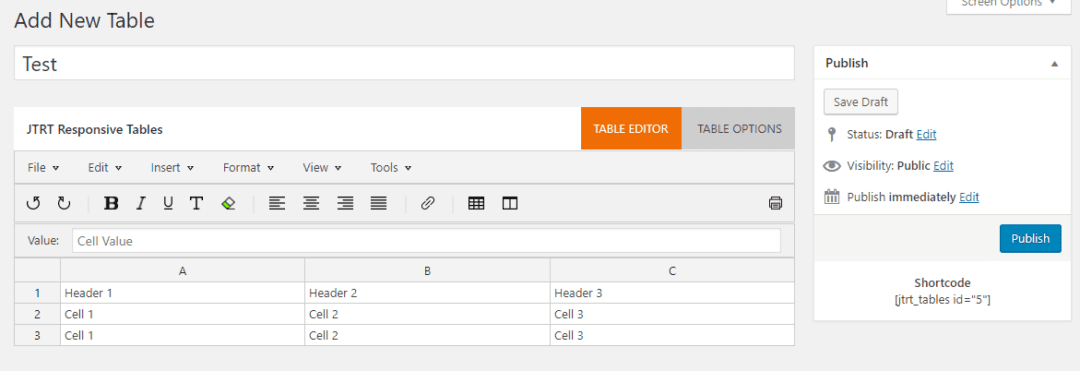The width and height of the screenshot is (1080, 371).
Task: Apply Underline formatting icon
Action: pyautogui.click(x=168, y=203)
